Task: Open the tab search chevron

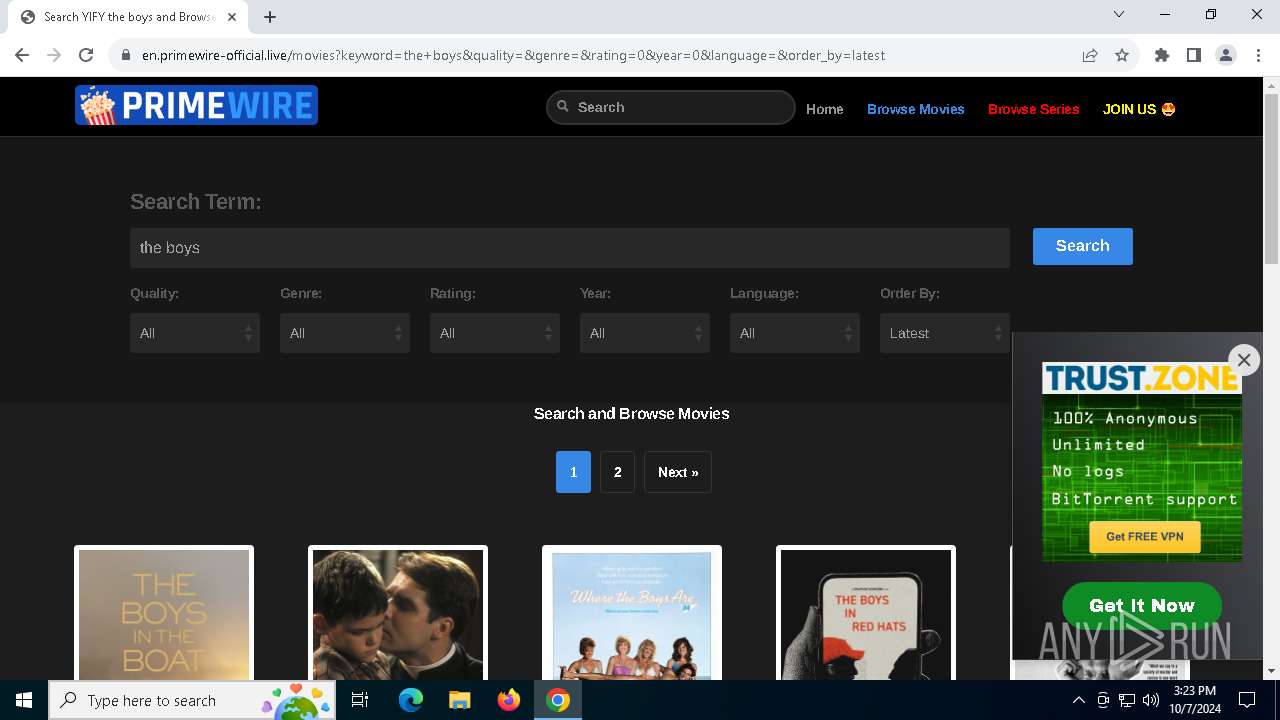Action: [x=1119, y=14]
